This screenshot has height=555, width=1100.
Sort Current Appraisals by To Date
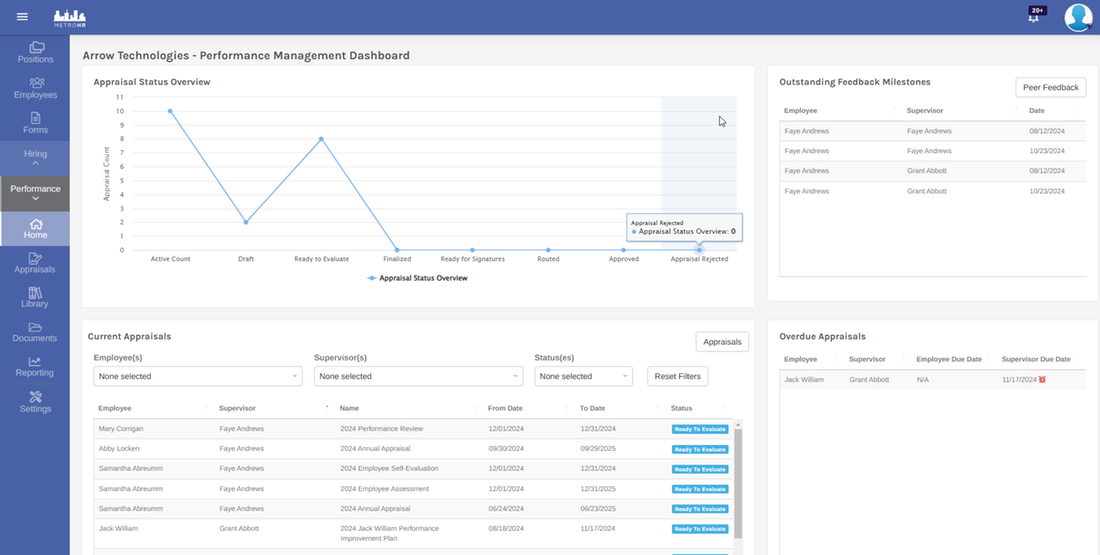click(x=620, y=408)
